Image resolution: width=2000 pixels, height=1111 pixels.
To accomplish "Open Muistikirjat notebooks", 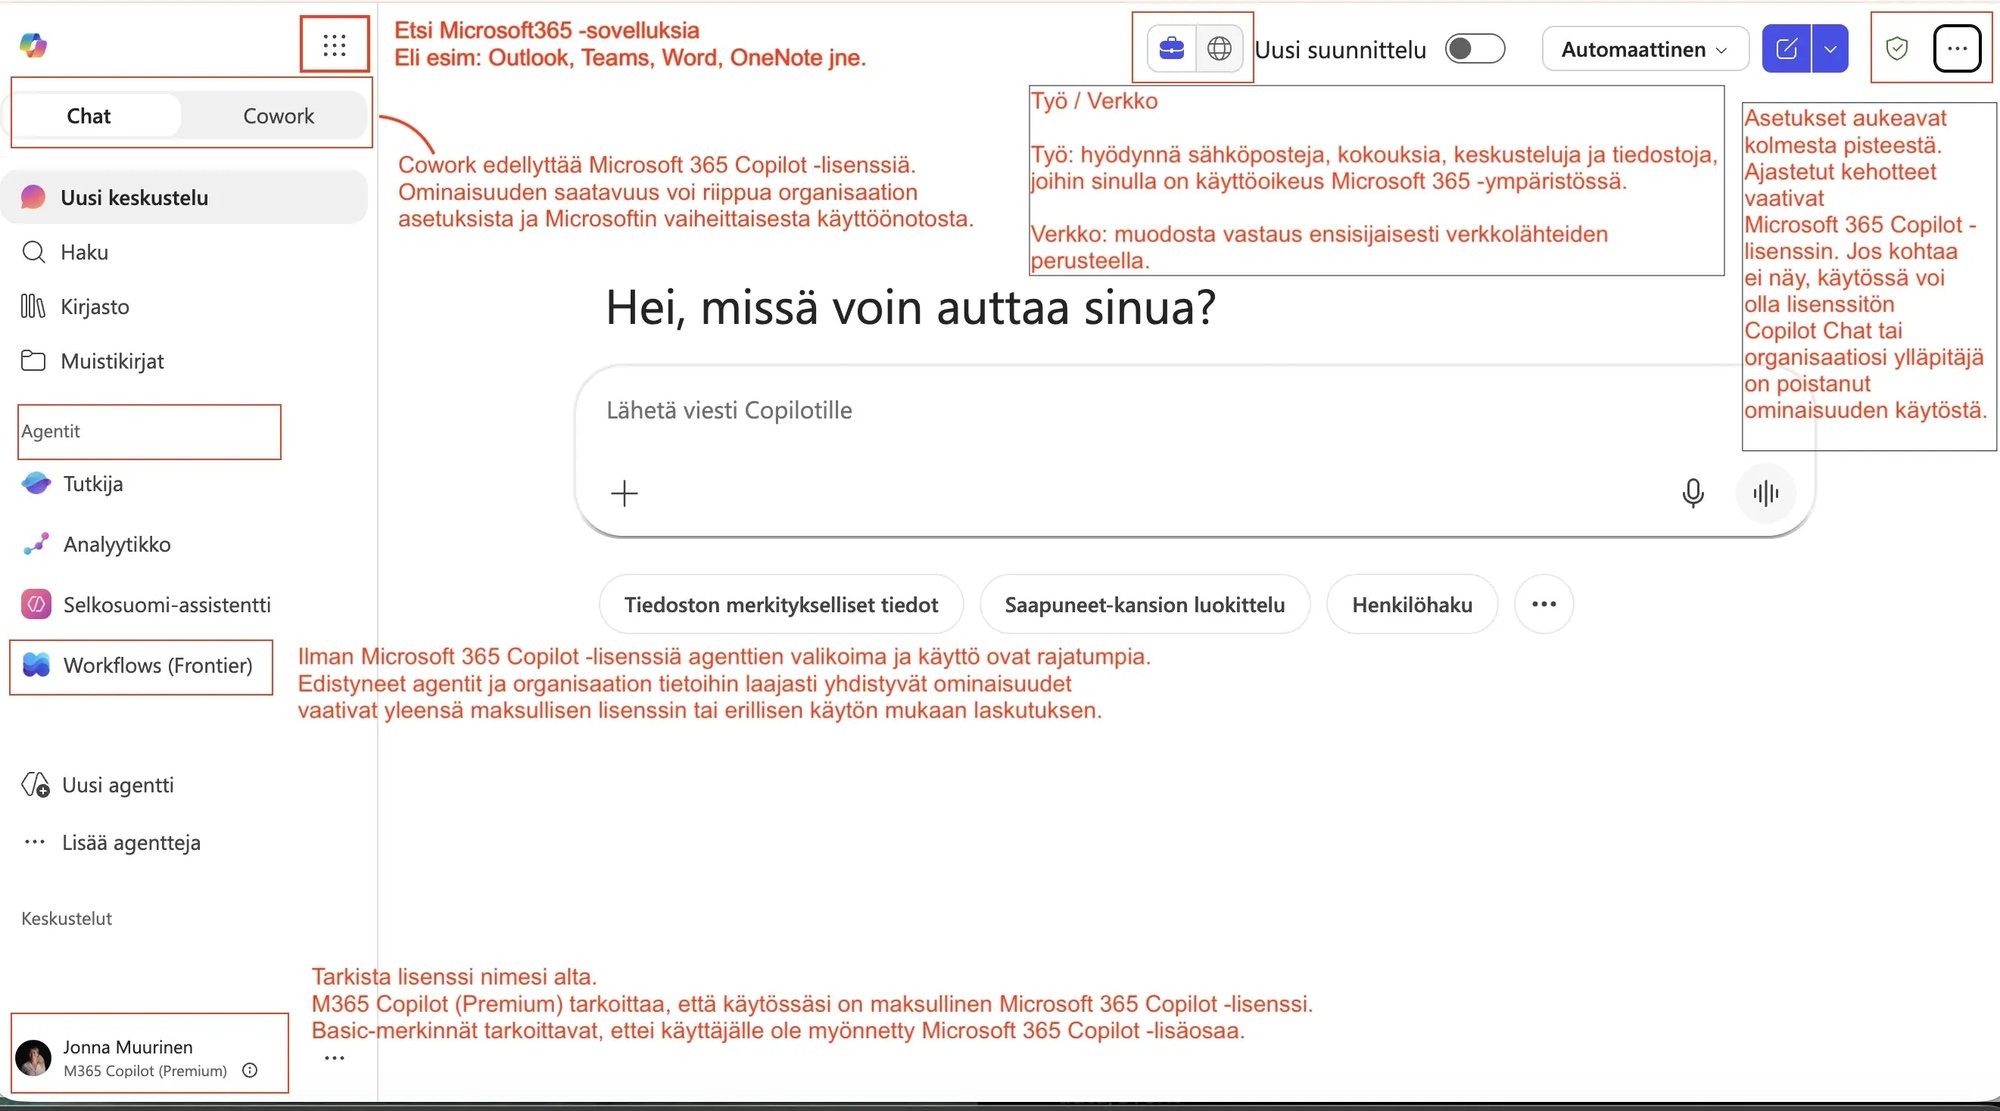I will coord(184,361).
